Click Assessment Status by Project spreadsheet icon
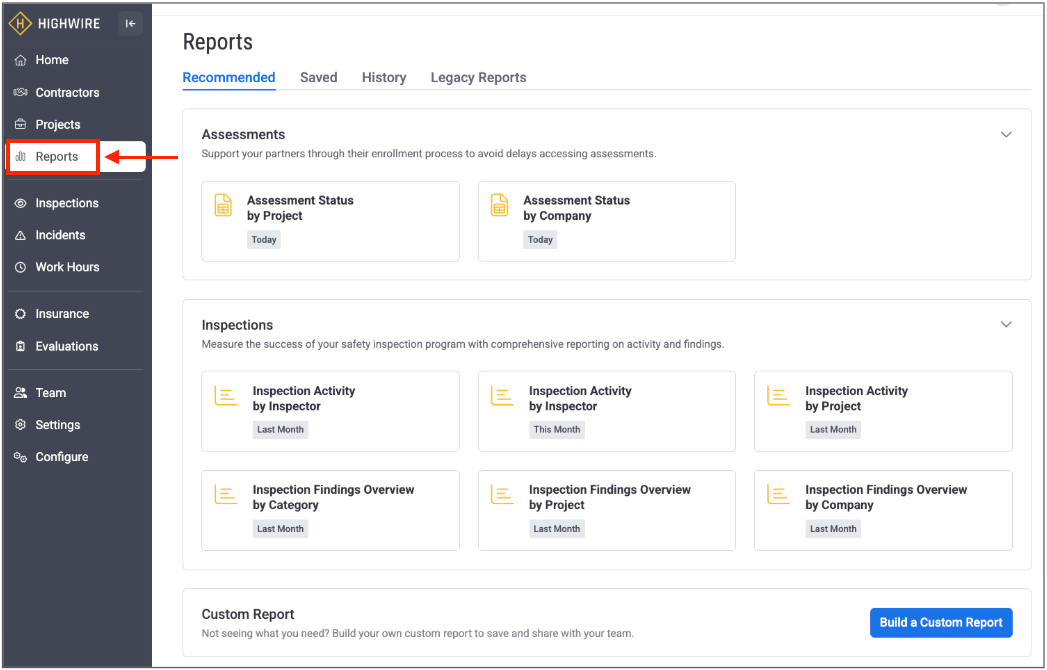 point(224,205)
